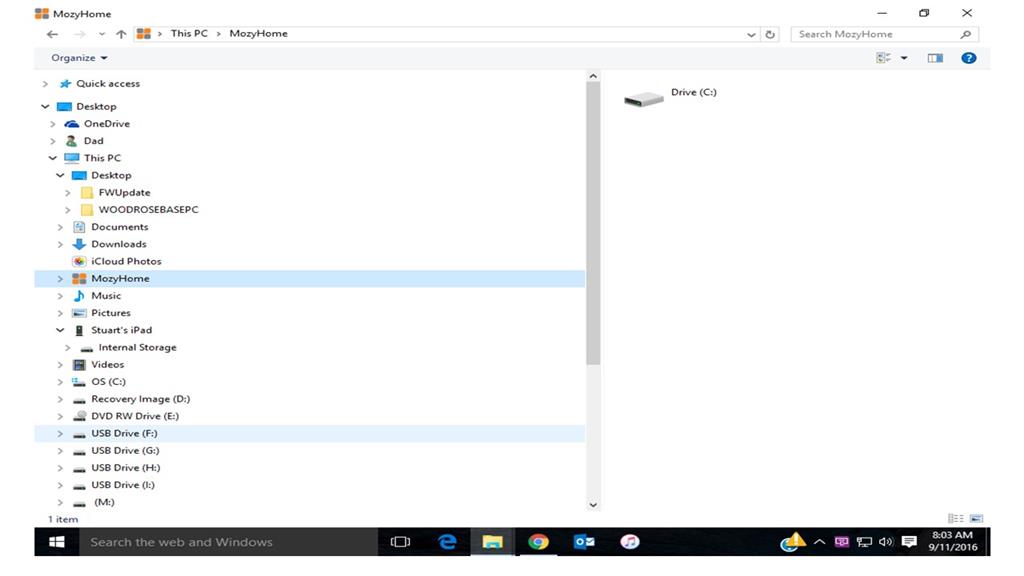Screen dimensions: 1024x576
Task: Select USB Drive (H:)
Action: click(x=125, y=468)
